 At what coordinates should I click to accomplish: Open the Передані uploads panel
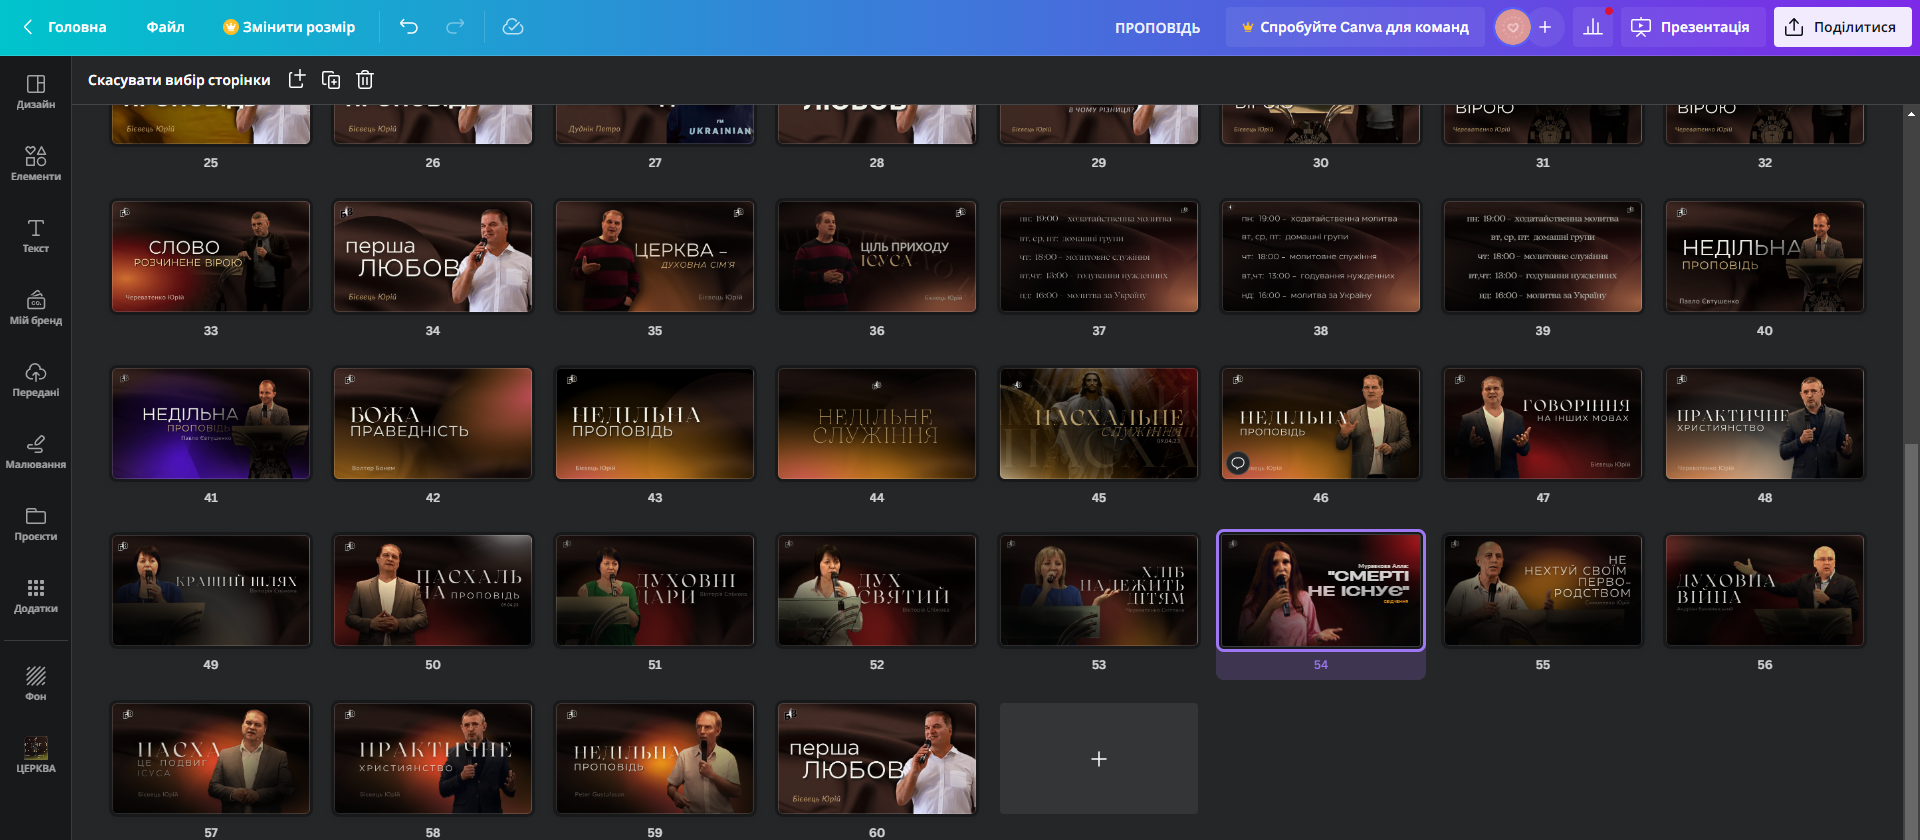(35, 379)
